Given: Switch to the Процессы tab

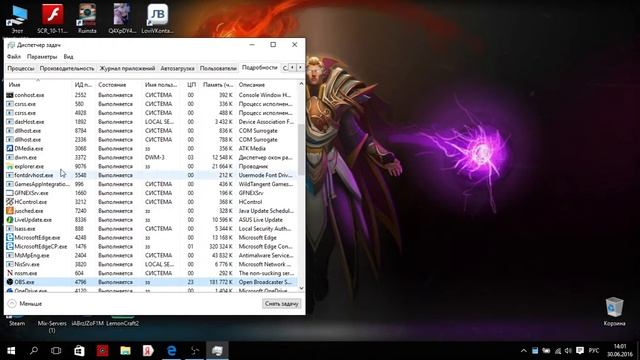Looking at the screenshot, I should pyautogui.click(x=21, y=68).
